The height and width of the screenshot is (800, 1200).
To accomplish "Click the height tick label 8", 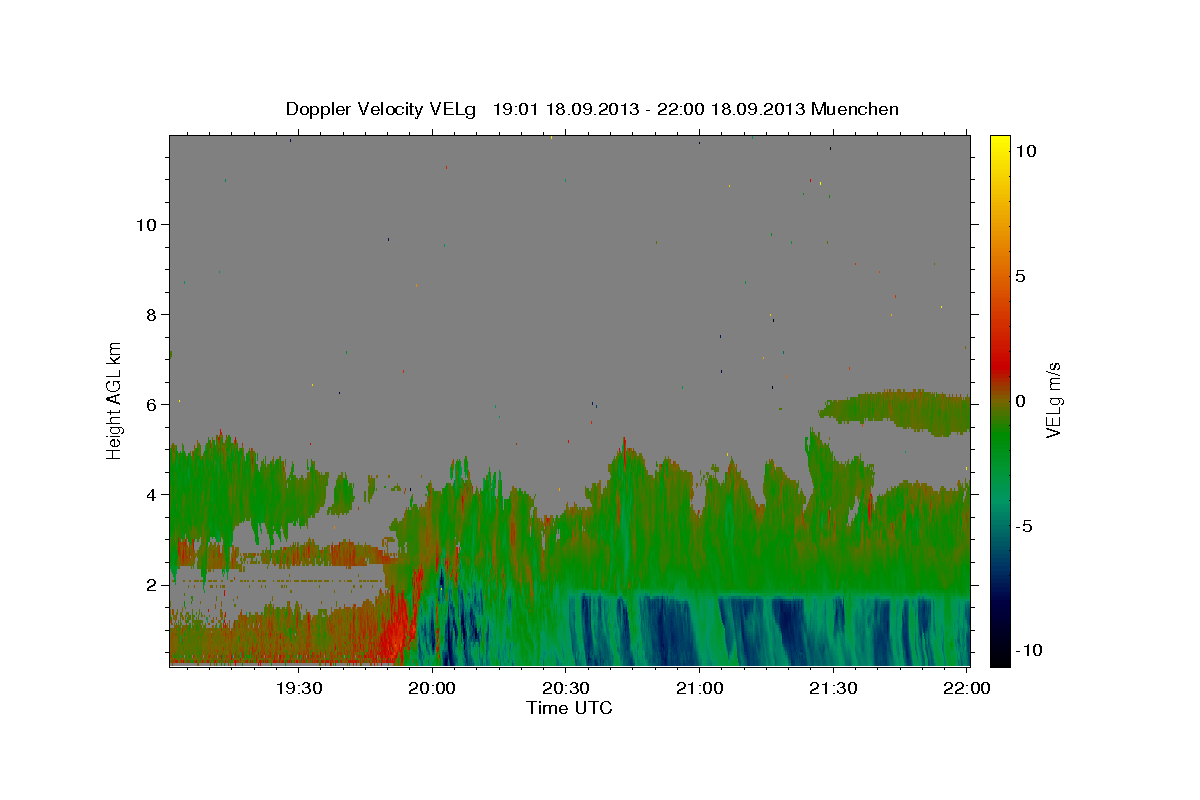I will coord(151,315).
